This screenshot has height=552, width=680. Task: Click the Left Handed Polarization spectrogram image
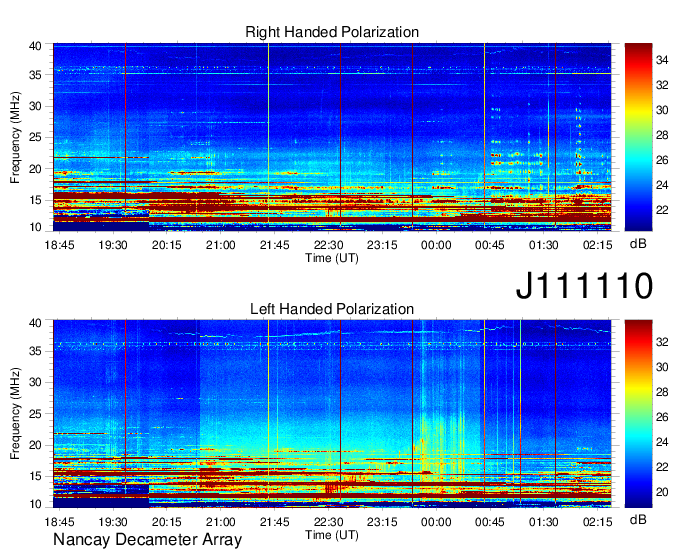(332, 414)
